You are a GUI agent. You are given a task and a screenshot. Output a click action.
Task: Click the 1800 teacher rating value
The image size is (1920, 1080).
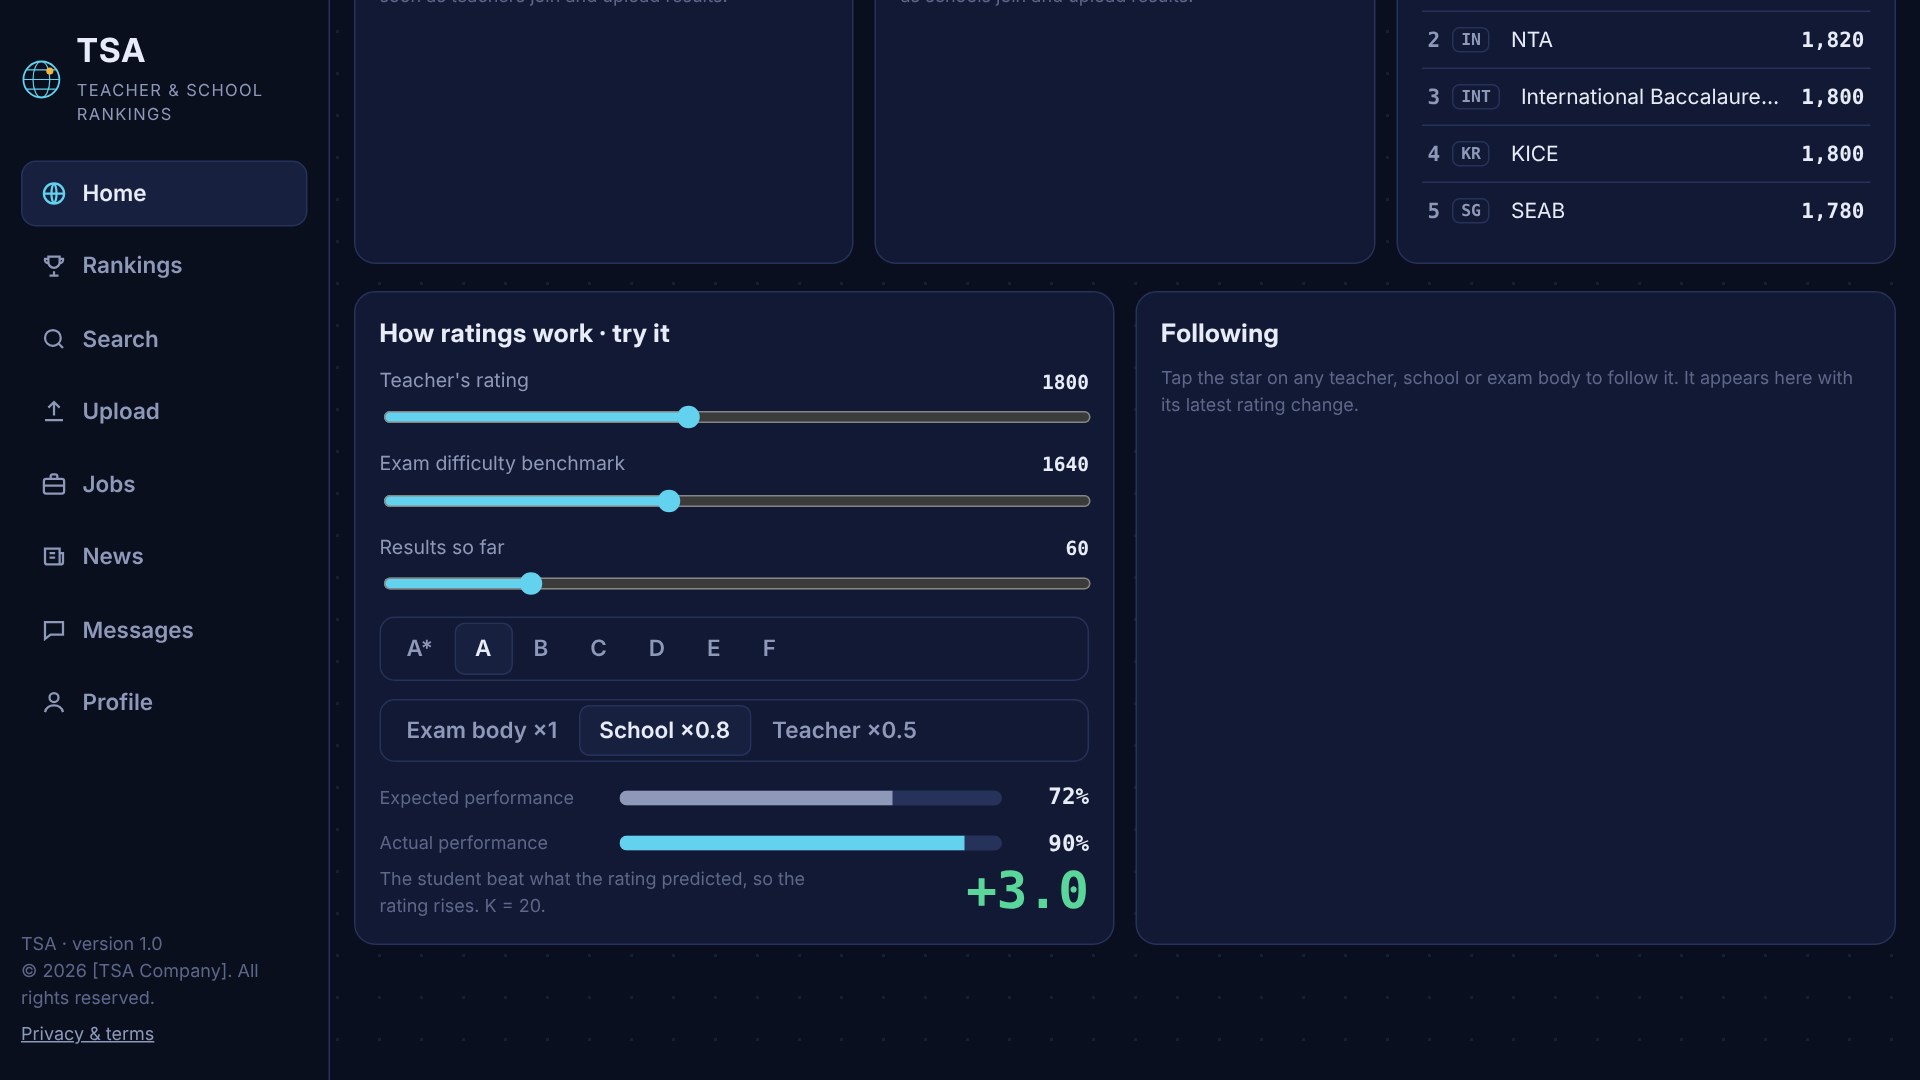coord(1065,382)
